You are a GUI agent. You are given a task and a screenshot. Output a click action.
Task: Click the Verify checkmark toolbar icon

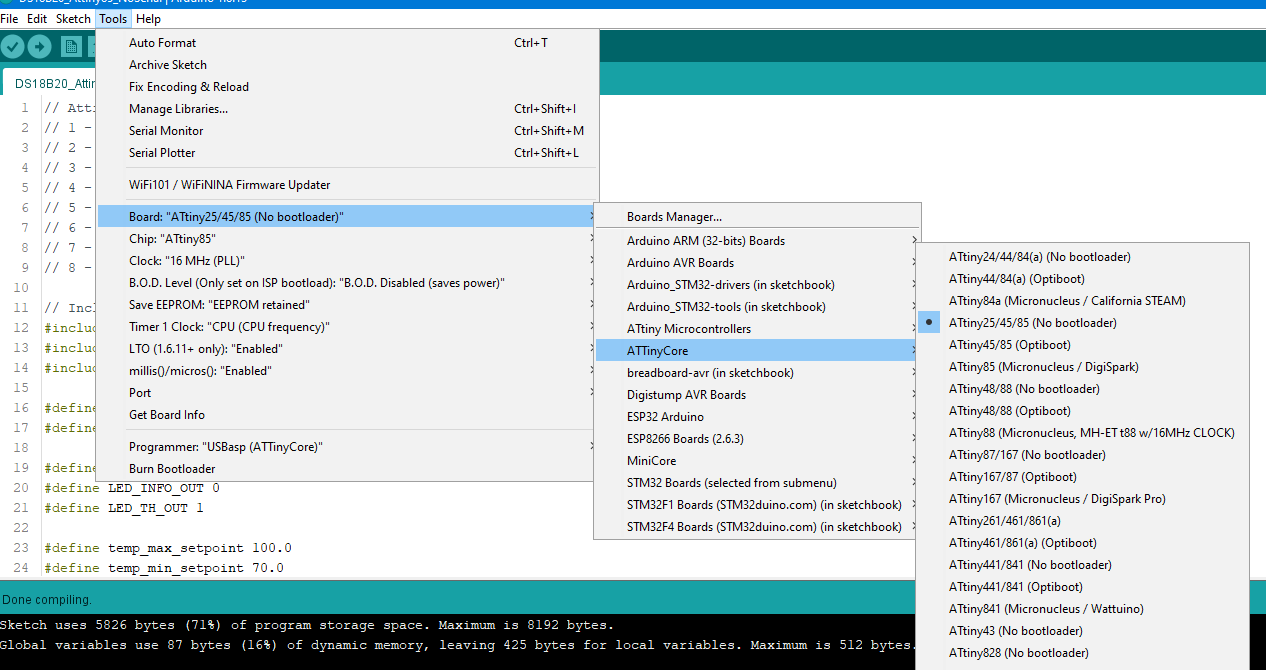tap(13, 46)
